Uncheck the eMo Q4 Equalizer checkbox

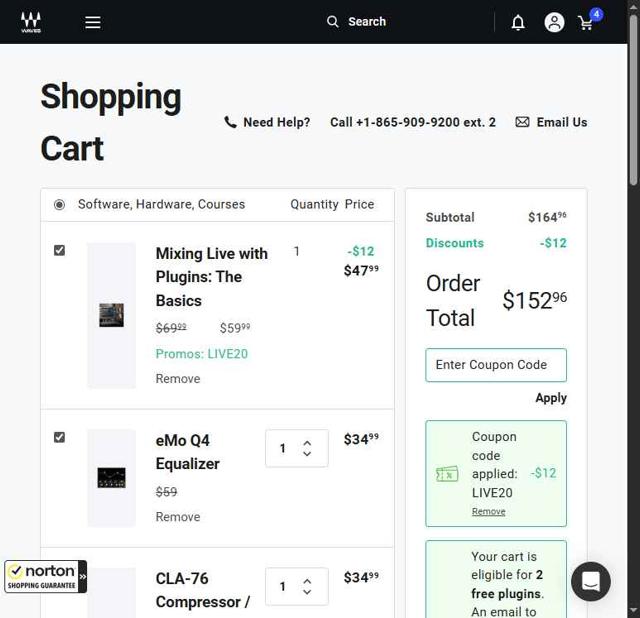point(59,437)
